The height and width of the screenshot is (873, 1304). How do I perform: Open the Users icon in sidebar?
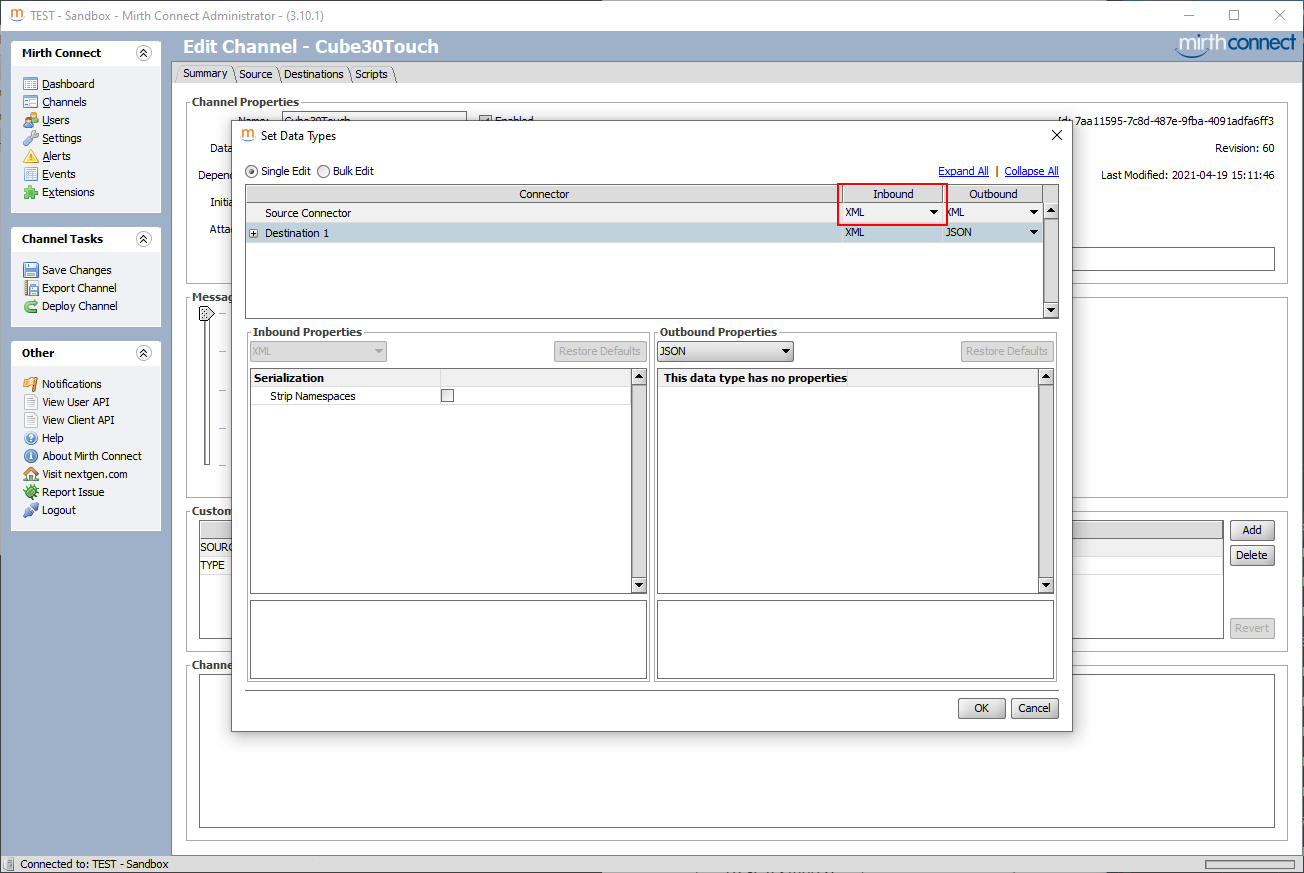pyautogui.click(x=31, y=120)
